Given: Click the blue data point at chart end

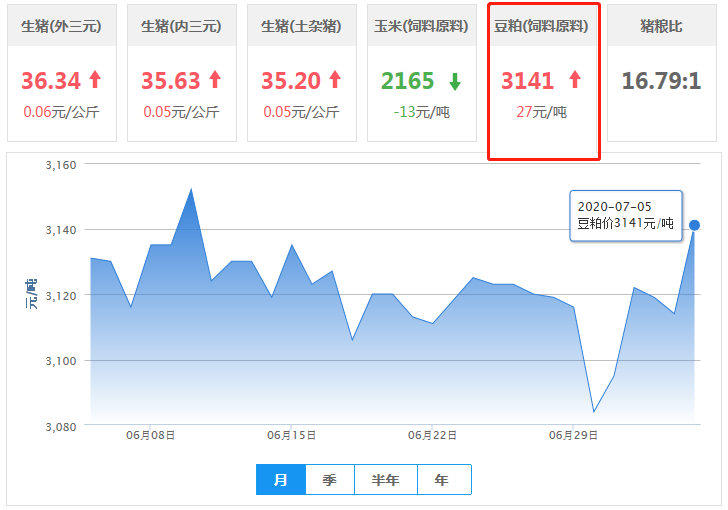Looking at the screenshot, I should pos(694,225).
